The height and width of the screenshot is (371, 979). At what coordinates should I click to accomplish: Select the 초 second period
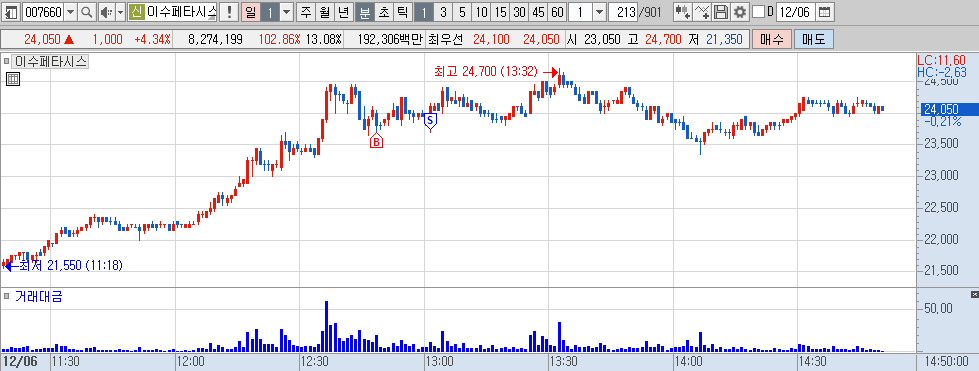pos(383,12)
